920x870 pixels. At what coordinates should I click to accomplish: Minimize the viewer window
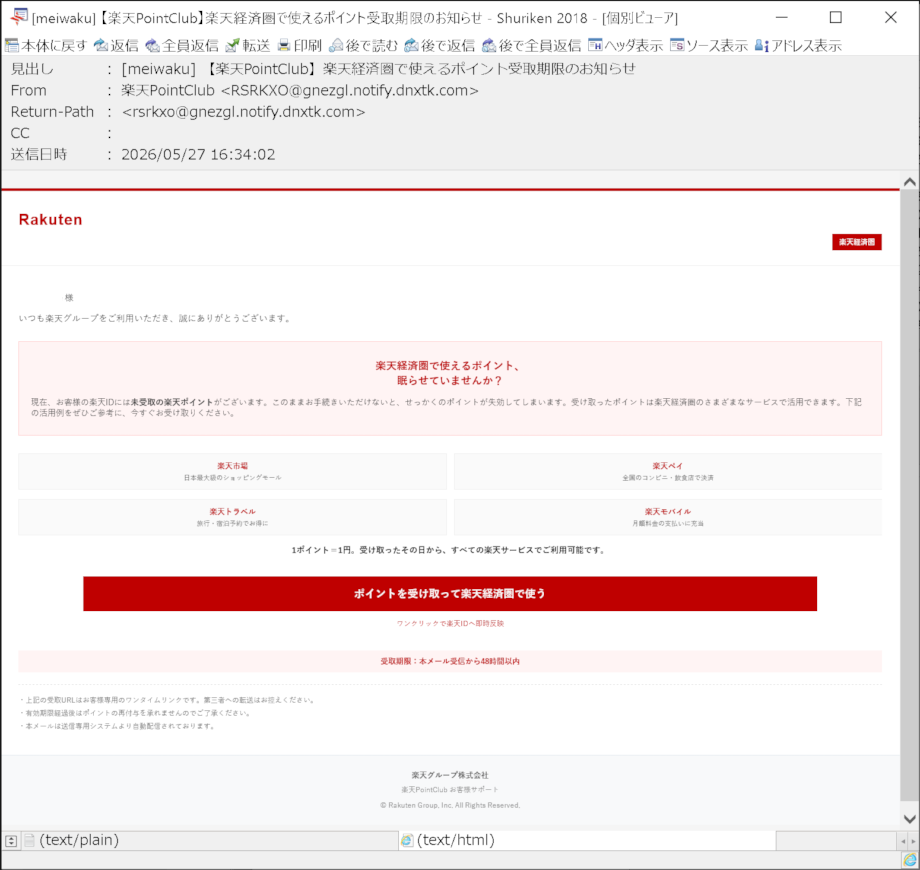[x=782, y=17]
